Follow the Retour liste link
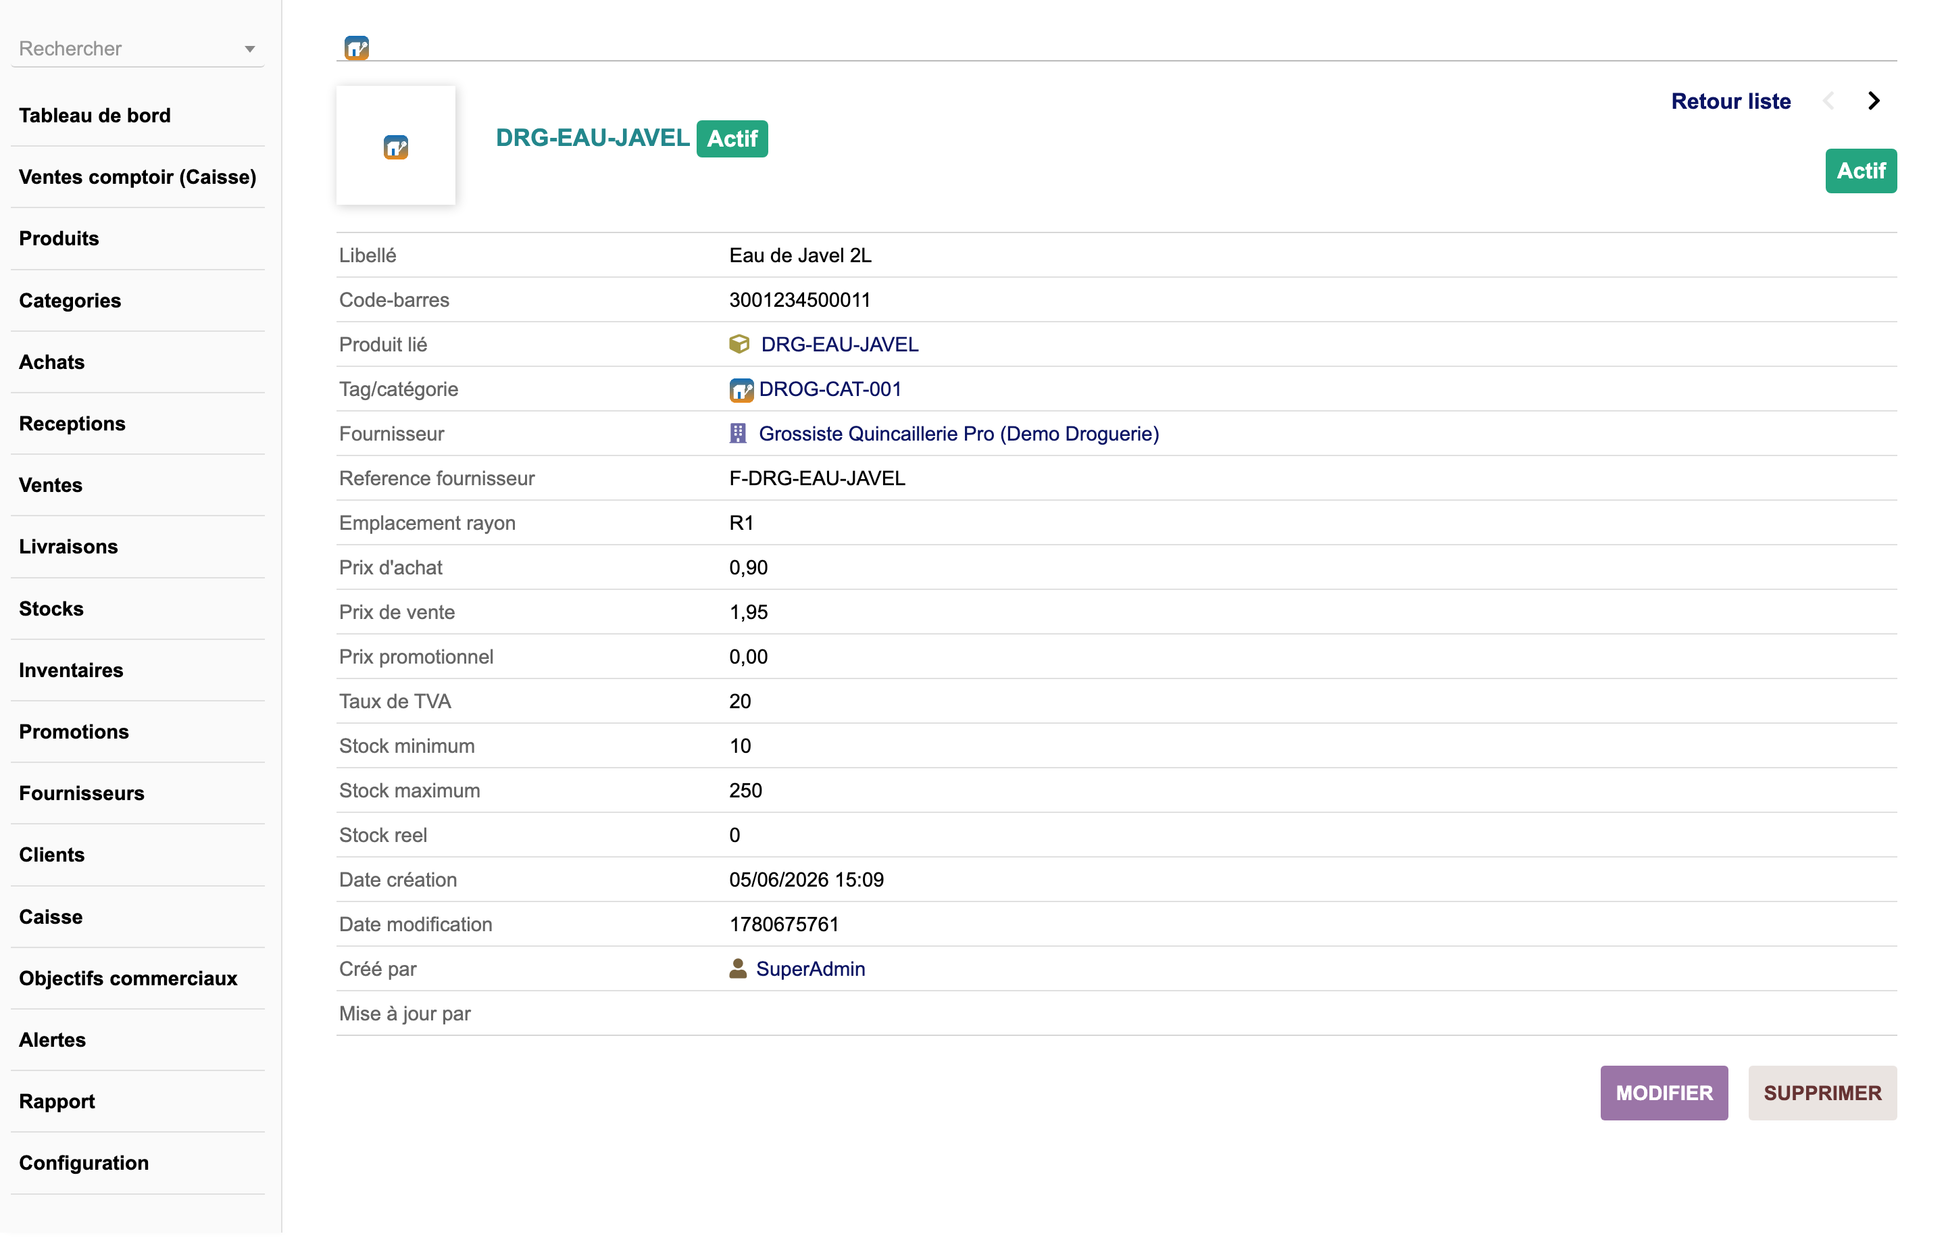Screen dimensions: 1946x1238 coord(1731,101)
